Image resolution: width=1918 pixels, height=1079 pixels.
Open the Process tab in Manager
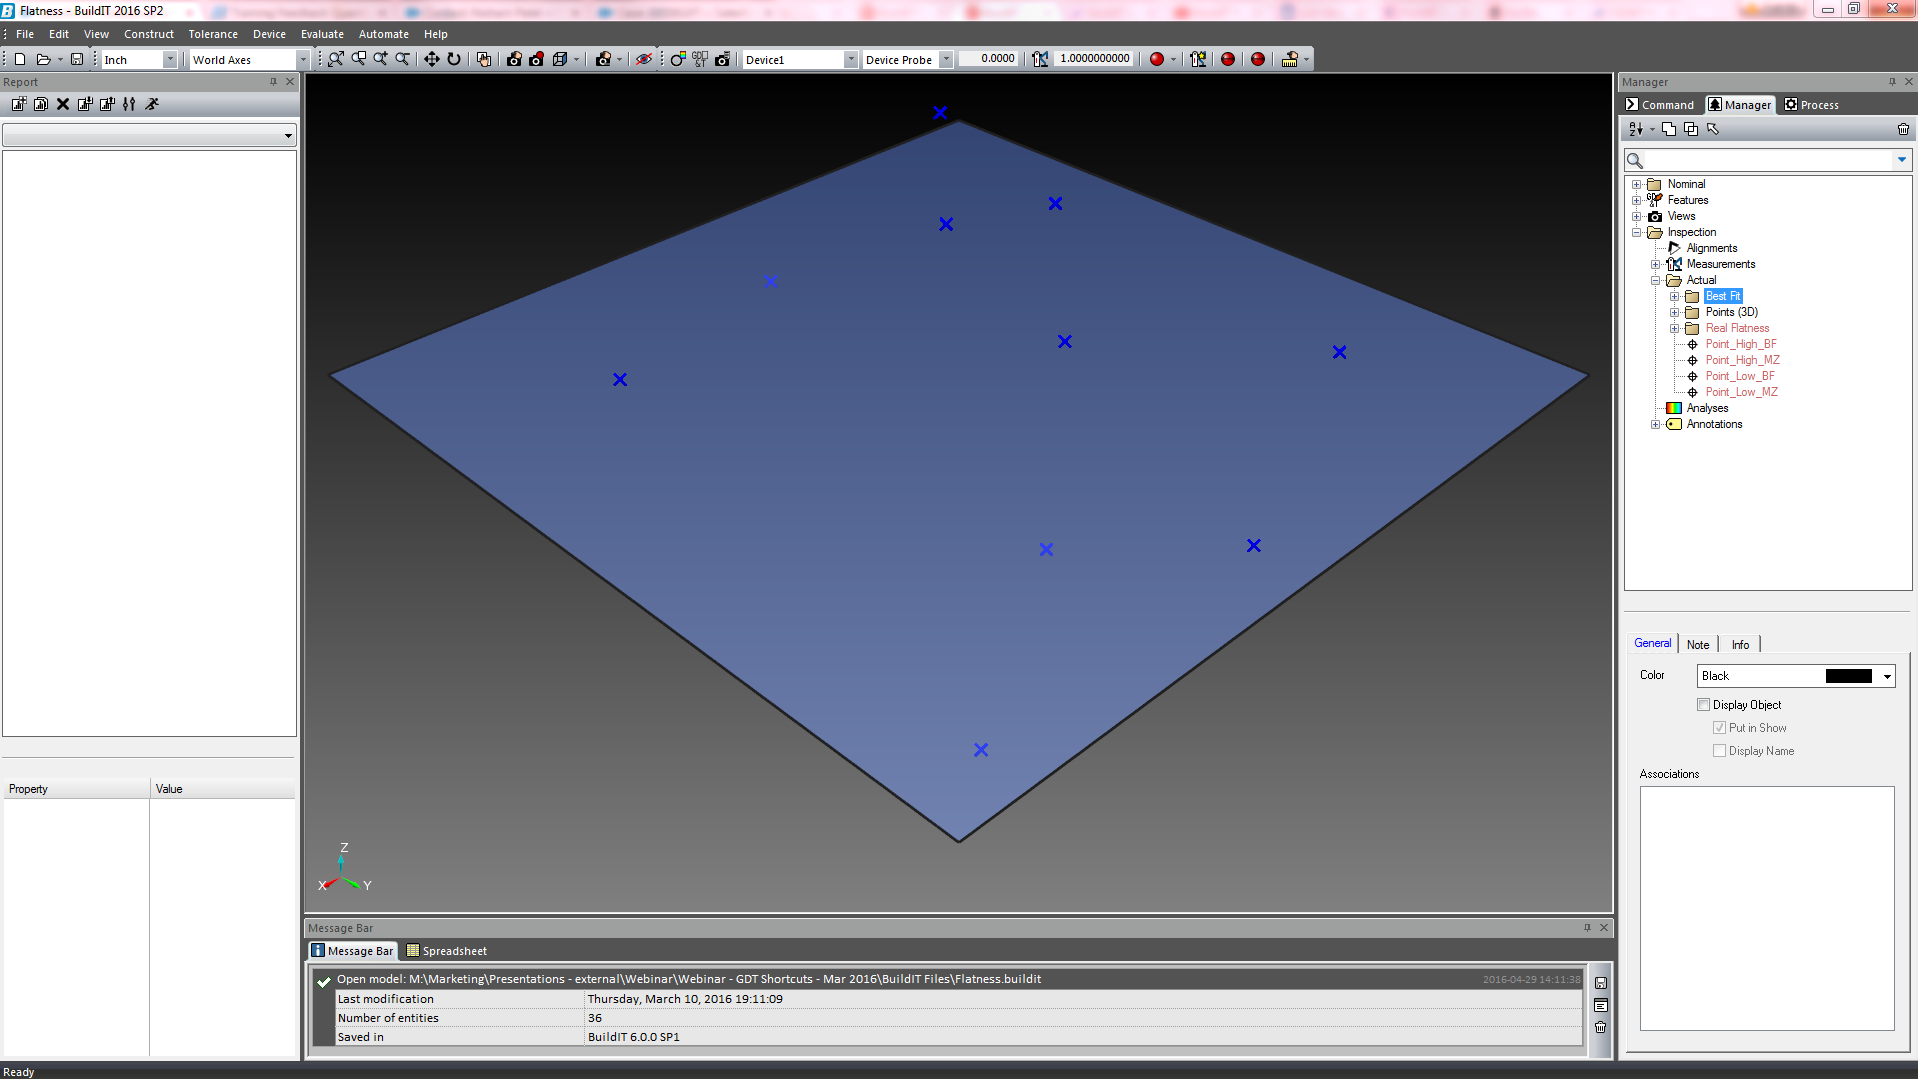point(1812,105)
